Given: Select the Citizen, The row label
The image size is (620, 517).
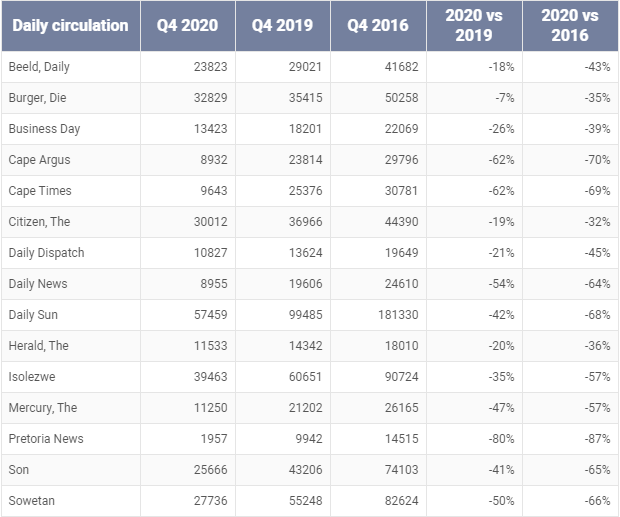Looking at the screenshot, I should pyautogui.click(x=40, y=222).
